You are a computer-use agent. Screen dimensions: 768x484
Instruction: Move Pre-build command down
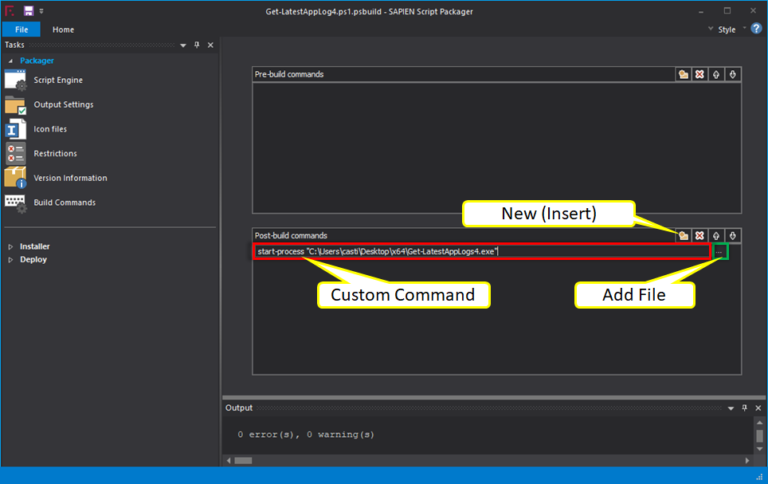click(x=733, y=74)
